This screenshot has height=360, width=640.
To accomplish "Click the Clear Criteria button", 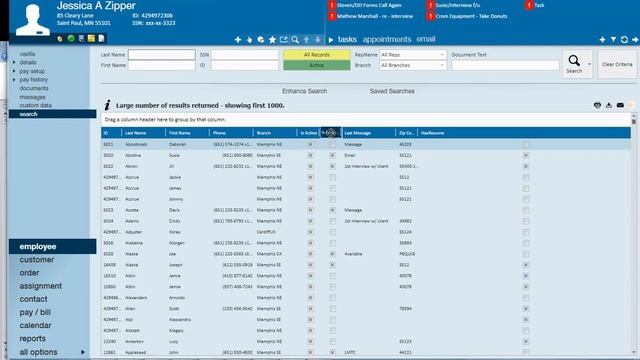I will (x=617, y=64).
